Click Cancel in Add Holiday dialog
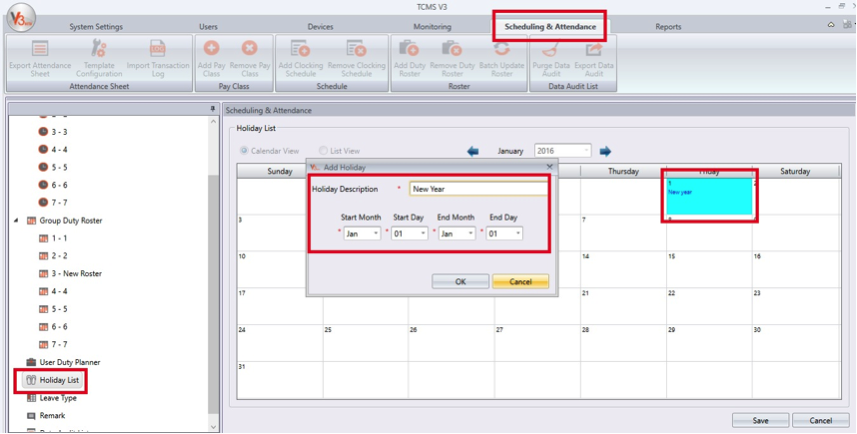The image size is (857, 434). coord(520,281)
